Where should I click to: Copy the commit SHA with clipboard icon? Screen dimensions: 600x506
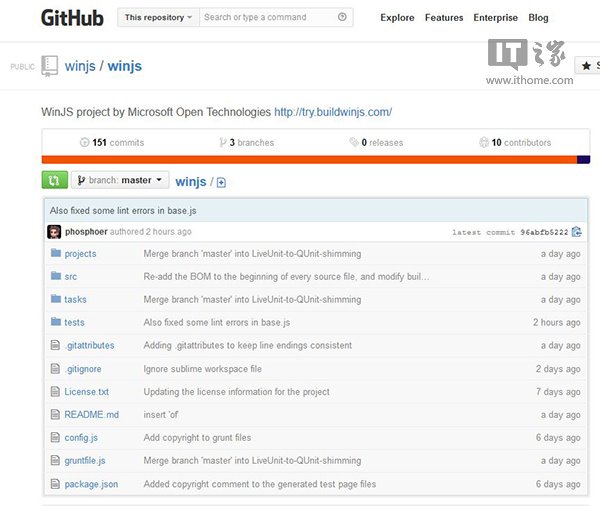(577, 232)
